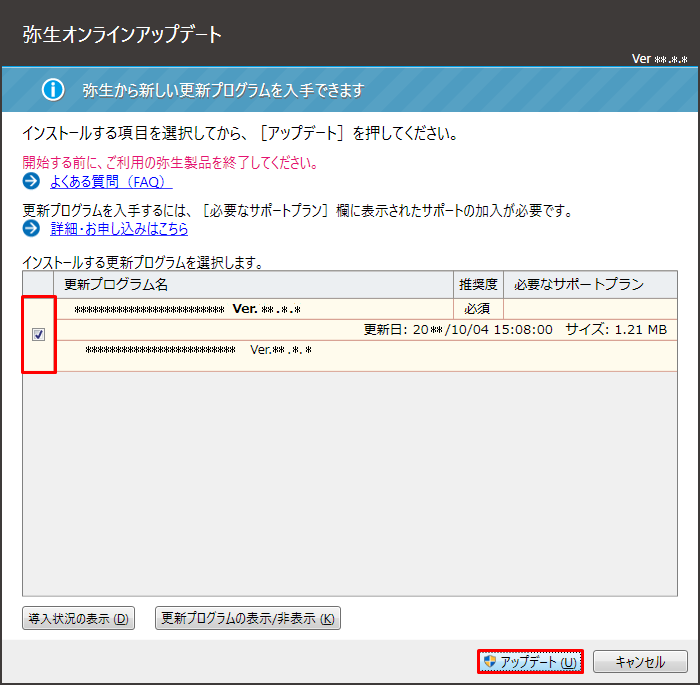Click 導入状況の表示 (D) button
700x685 pixels.
tap(79, 618)
